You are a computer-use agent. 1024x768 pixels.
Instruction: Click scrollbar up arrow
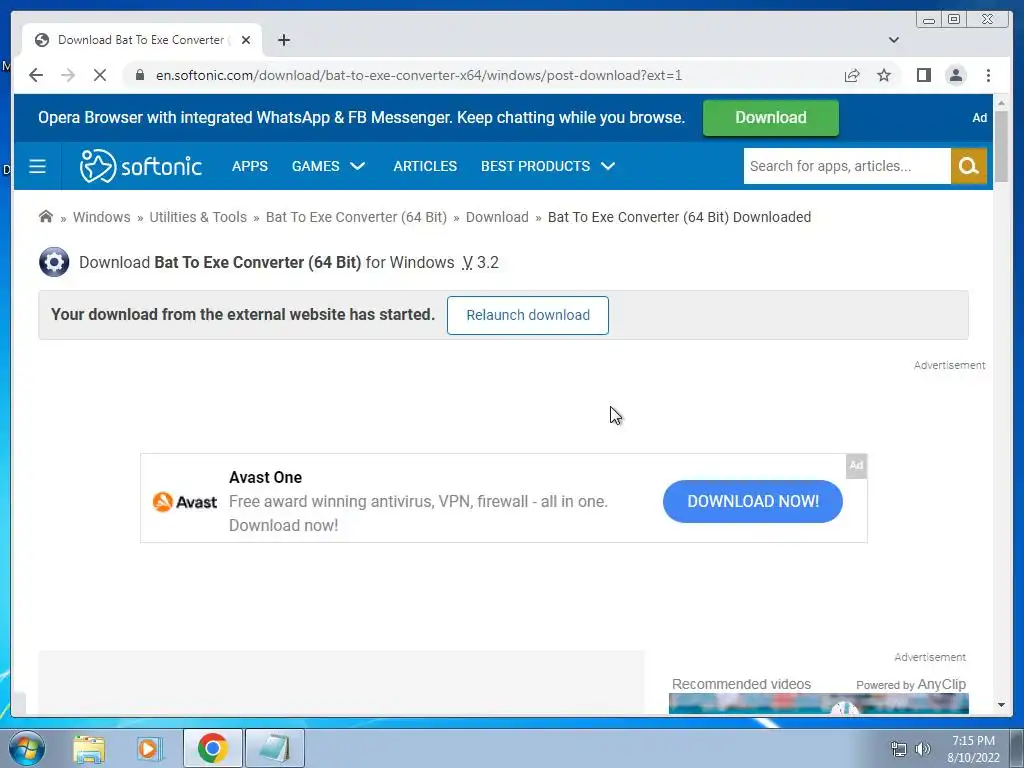click(x=1001, y=103)
